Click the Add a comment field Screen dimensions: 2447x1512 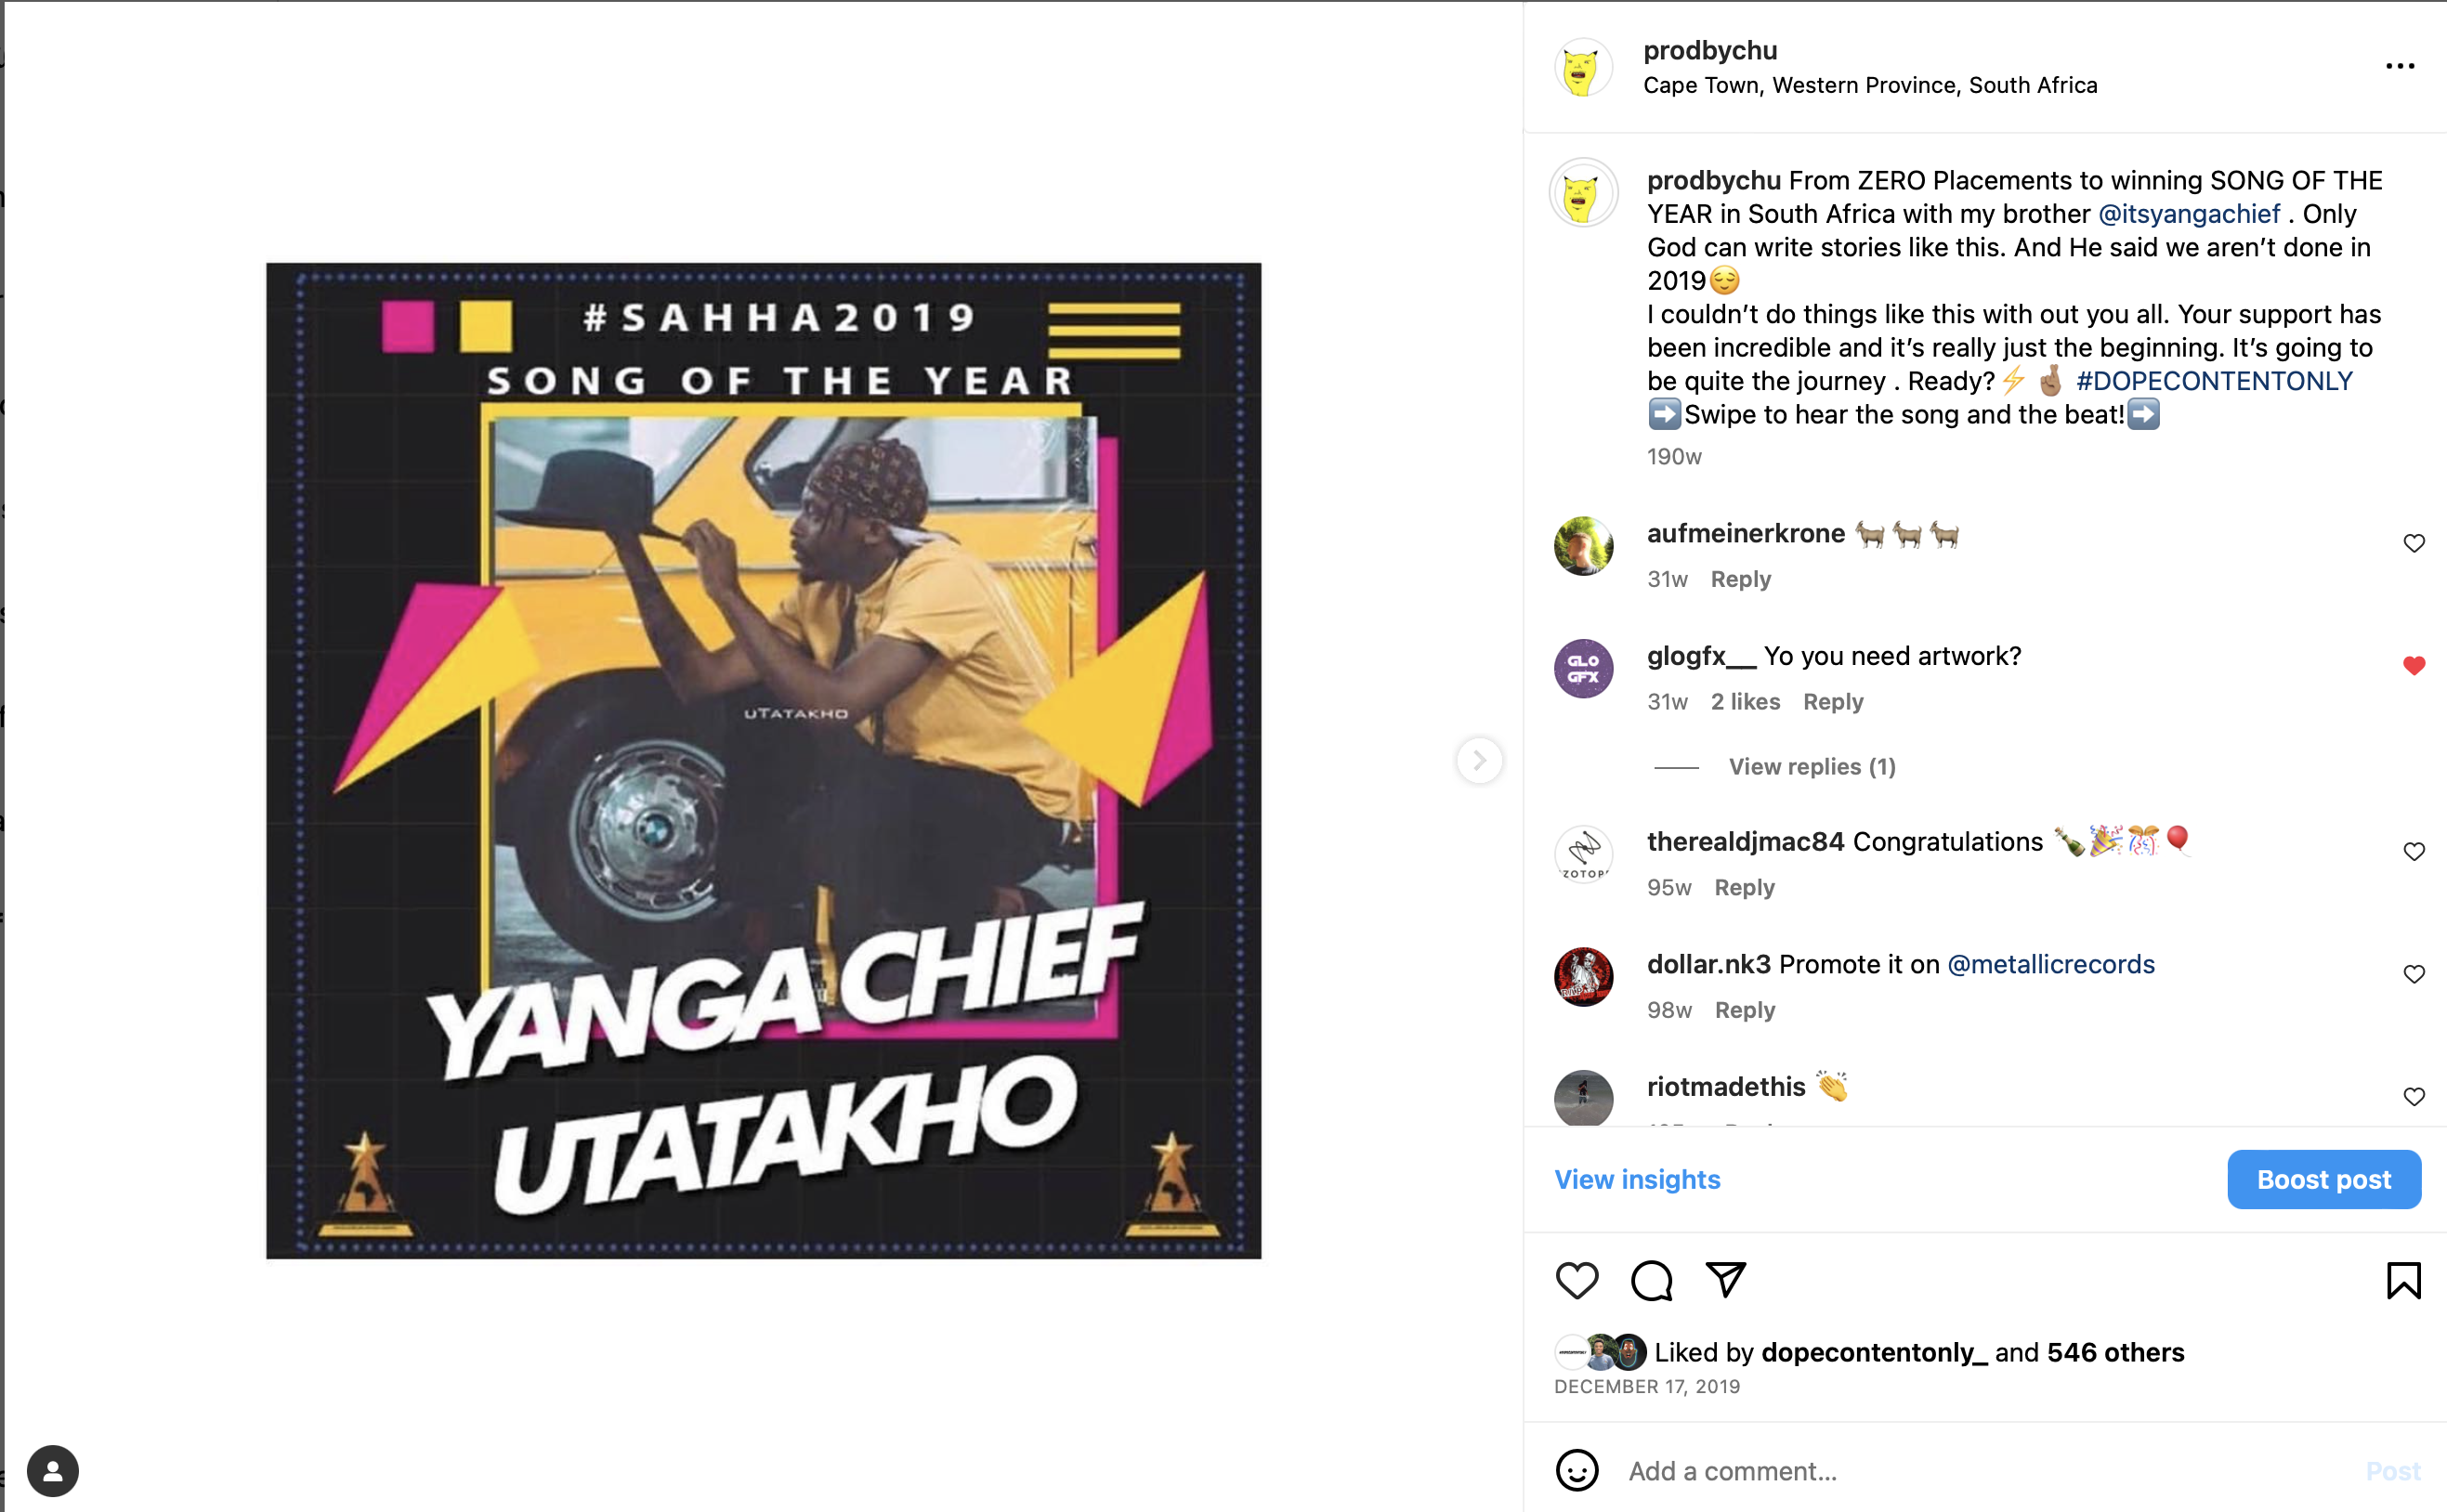[1990, 1470]
